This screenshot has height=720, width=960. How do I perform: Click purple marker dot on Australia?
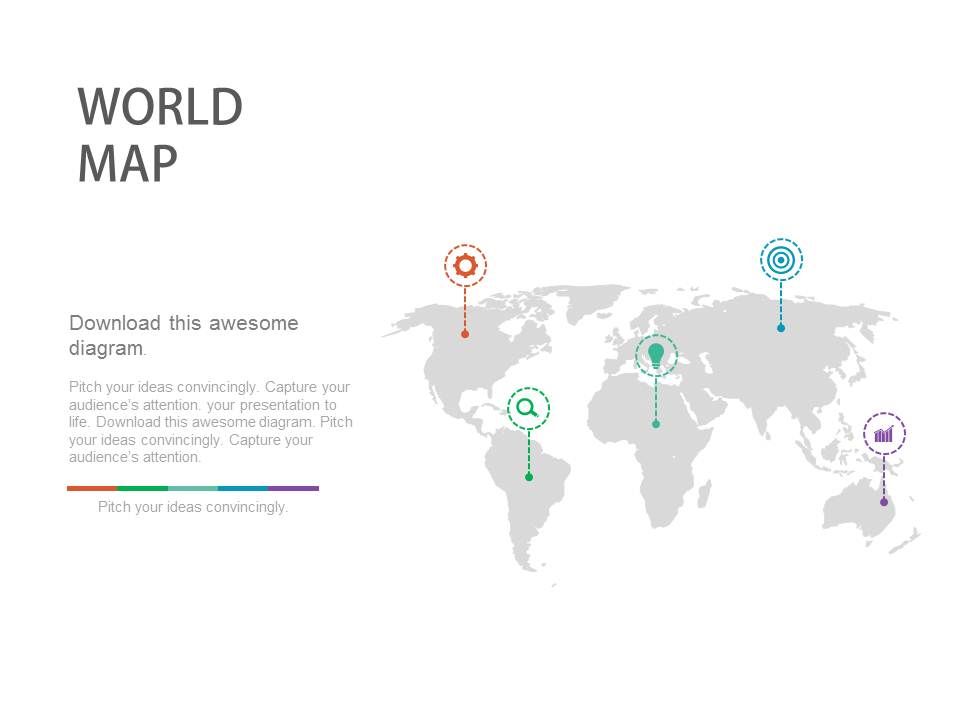point(884,502)
